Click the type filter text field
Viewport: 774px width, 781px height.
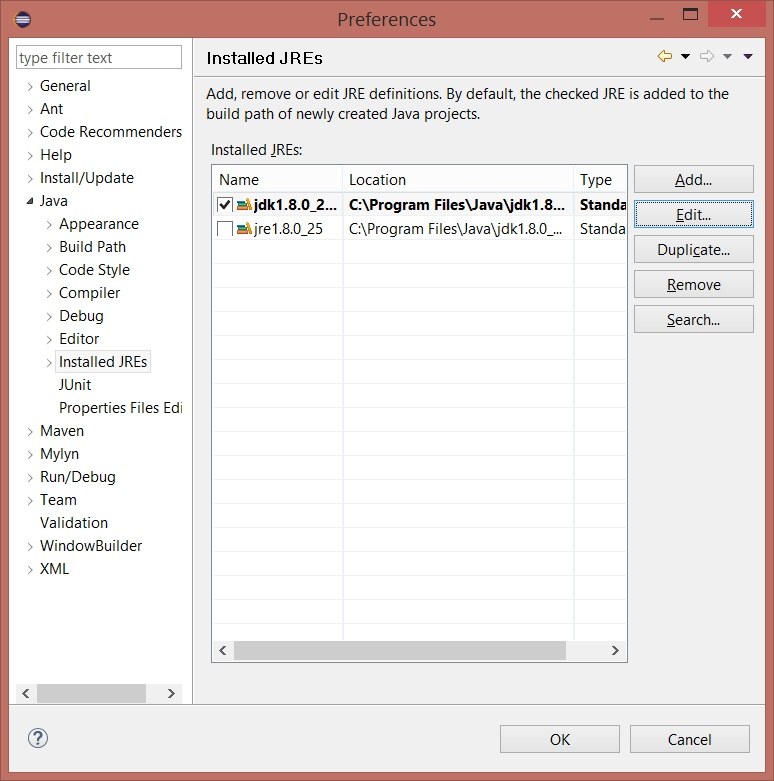coord(99,57)
